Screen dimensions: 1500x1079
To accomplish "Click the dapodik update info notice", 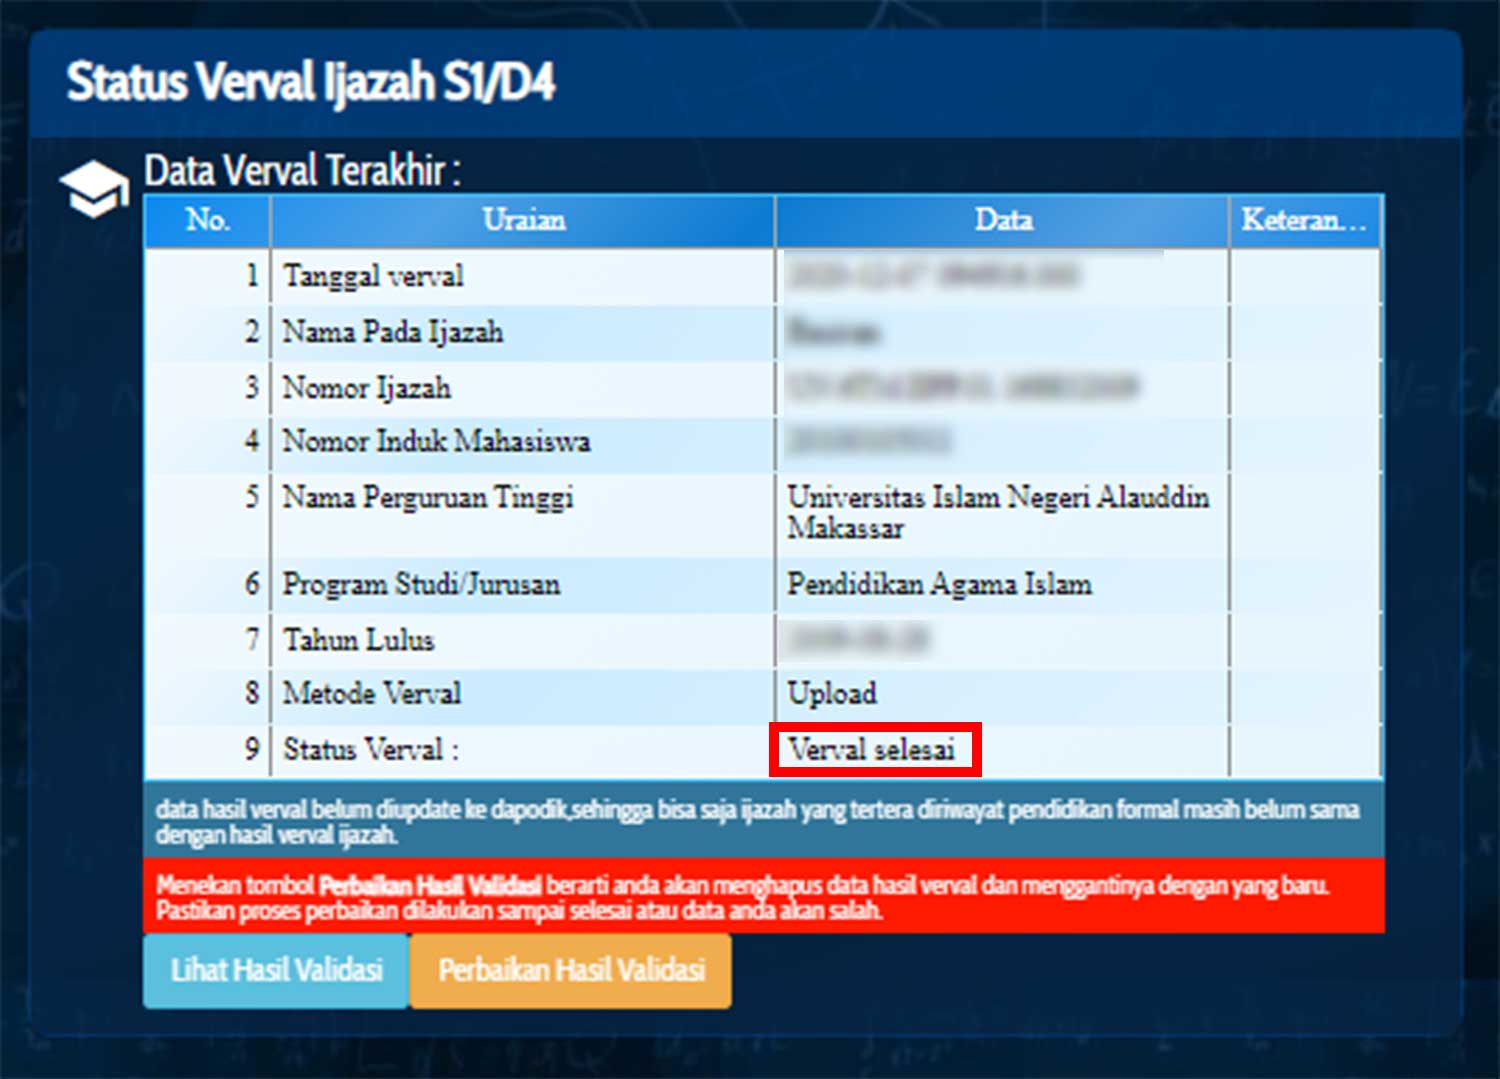I will pos(764,820).
